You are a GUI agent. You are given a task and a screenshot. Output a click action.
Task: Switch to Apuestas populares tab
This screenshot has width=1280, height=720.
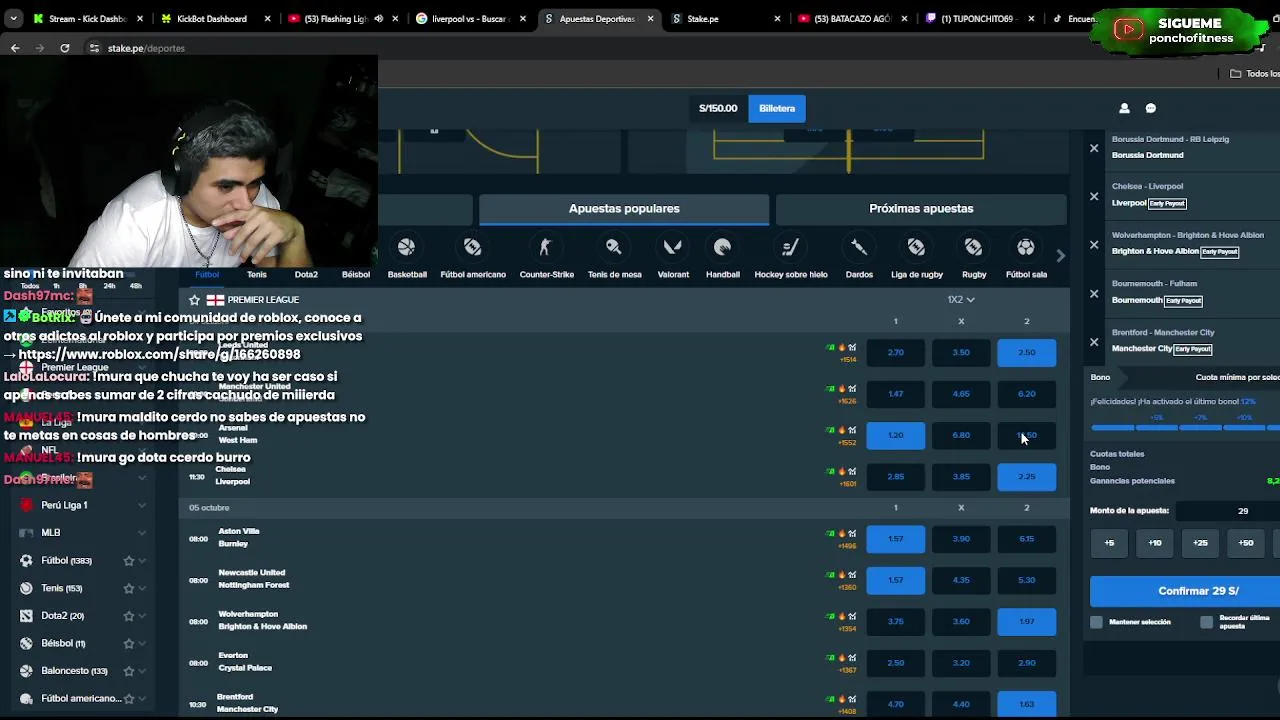(624, 209)
